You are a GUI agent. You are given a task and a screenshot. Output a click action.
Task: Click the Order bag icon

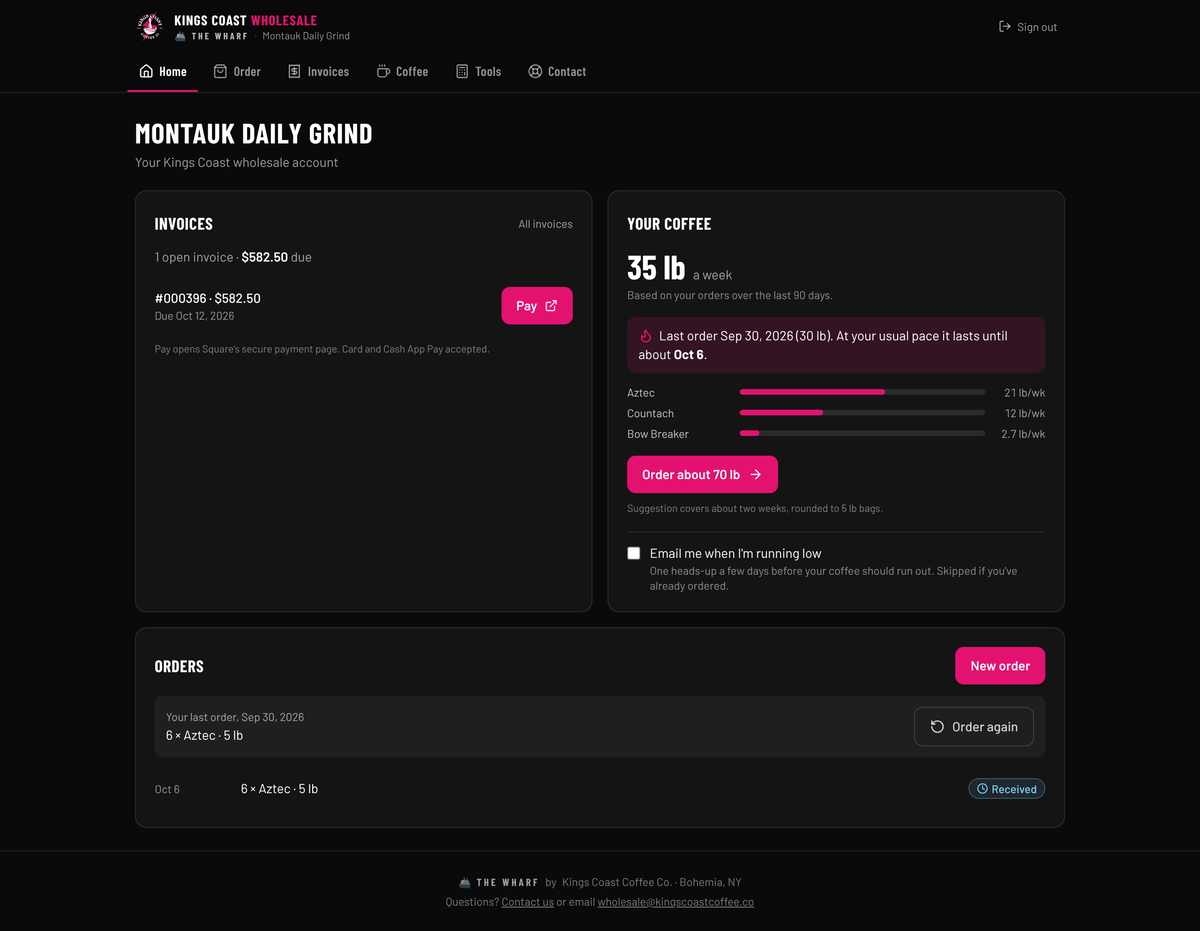[220, 71]
